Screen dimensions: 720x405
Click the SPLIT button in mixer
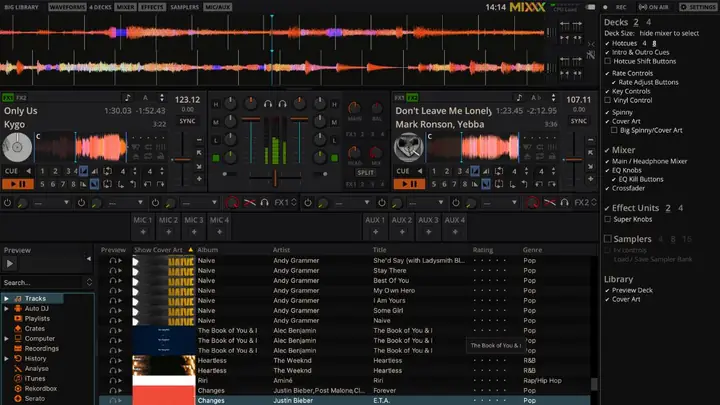(366, 173)
